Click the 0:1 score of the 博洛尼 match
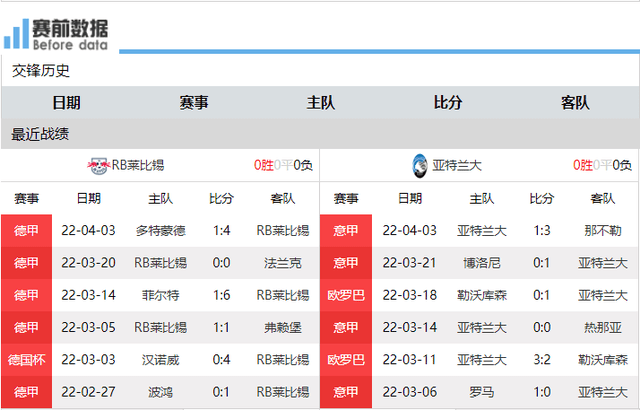Image resolution: width=640 pixels, height=410 pixels. coord(542,263)
